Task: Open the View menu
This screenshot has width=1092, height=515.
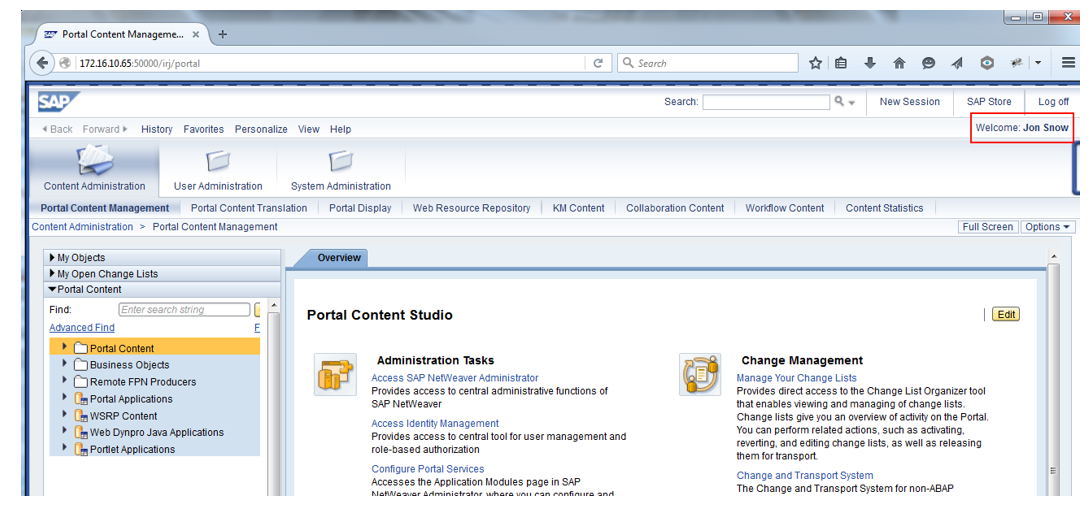Action: coord(309,129)
